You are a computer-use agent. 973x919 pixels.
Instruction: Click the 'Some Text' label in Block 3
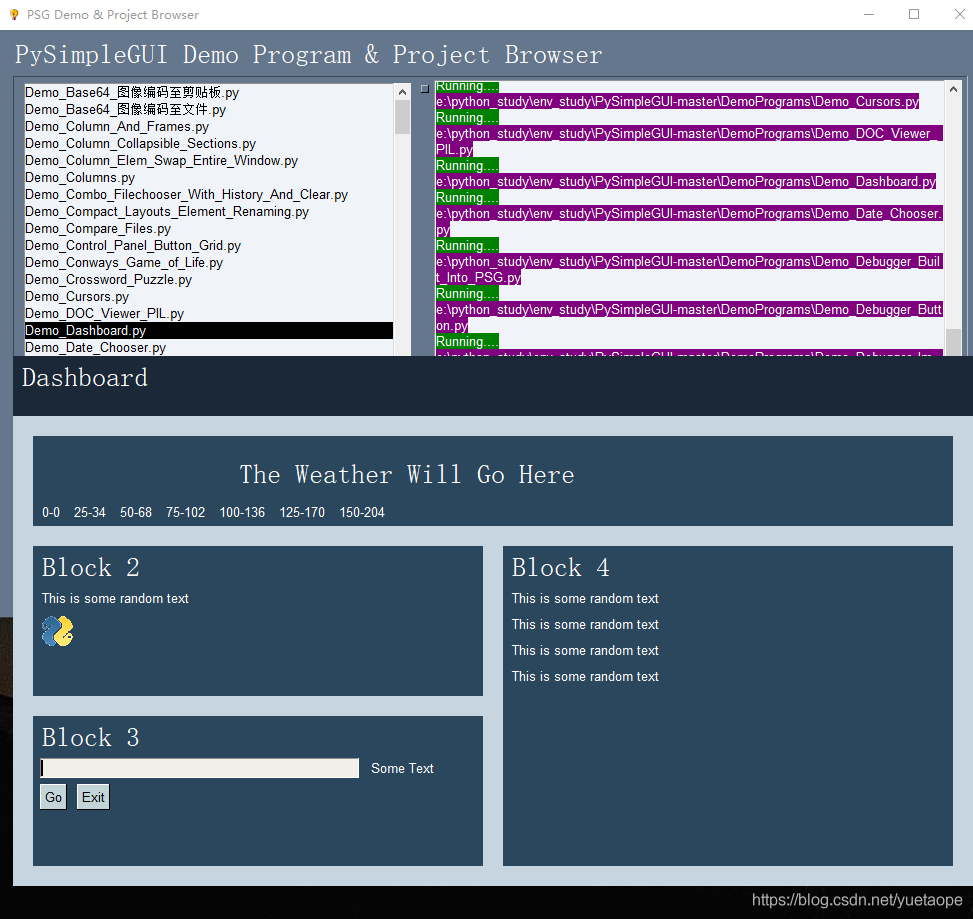point(402,768)
